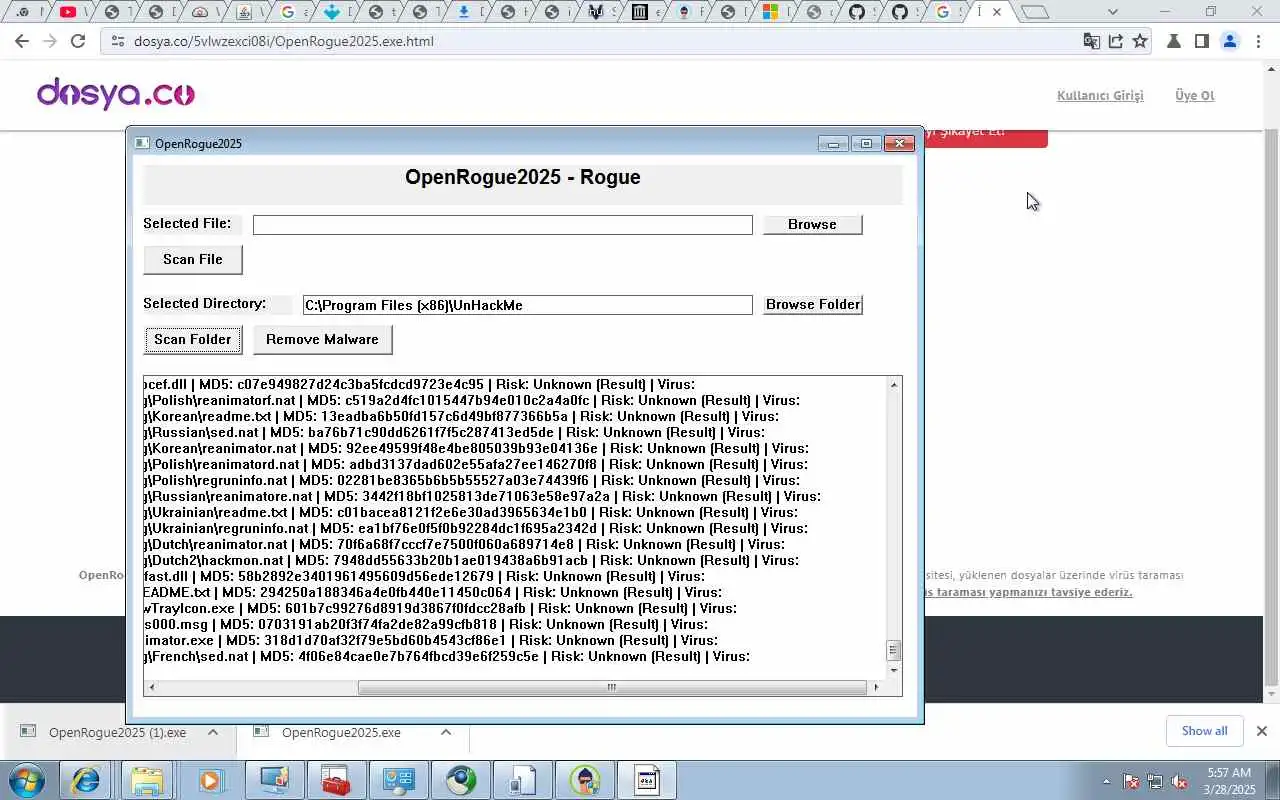Click the muted volume tray icon
The height and width of the screenshot is (800, 1280).
click(1180, 781)
